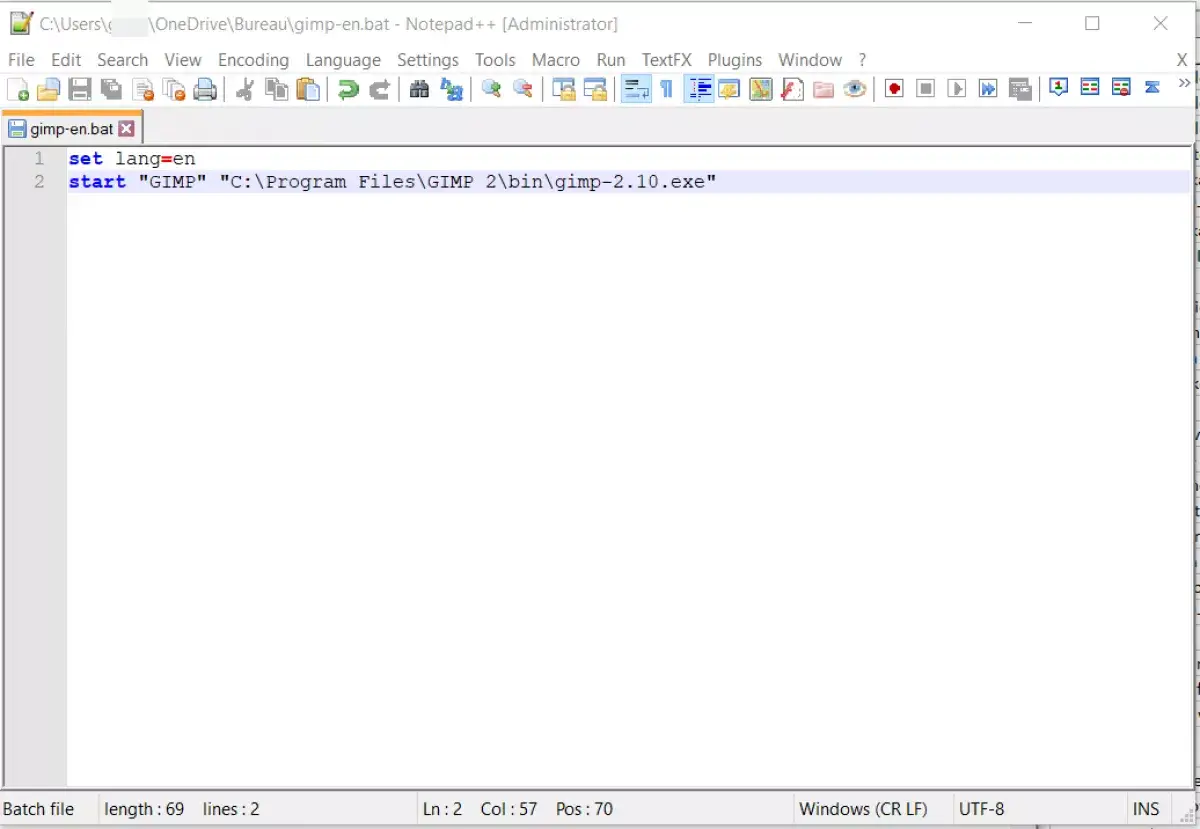Click the blue collapse arrows plugin icon
1200x829 pixels.
(1152, 88)
